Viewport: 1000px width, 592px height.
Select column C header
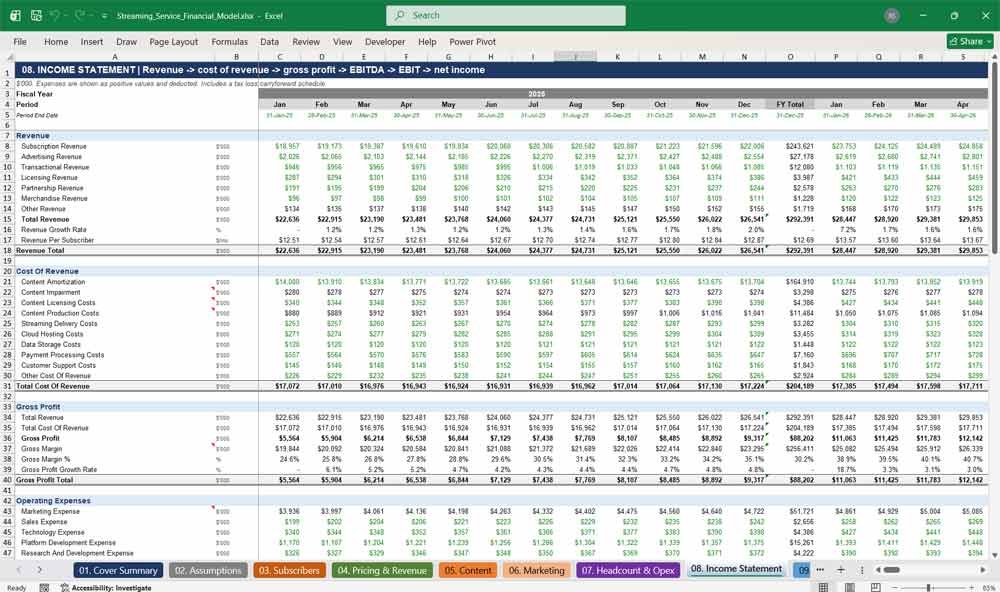(279, 57)
